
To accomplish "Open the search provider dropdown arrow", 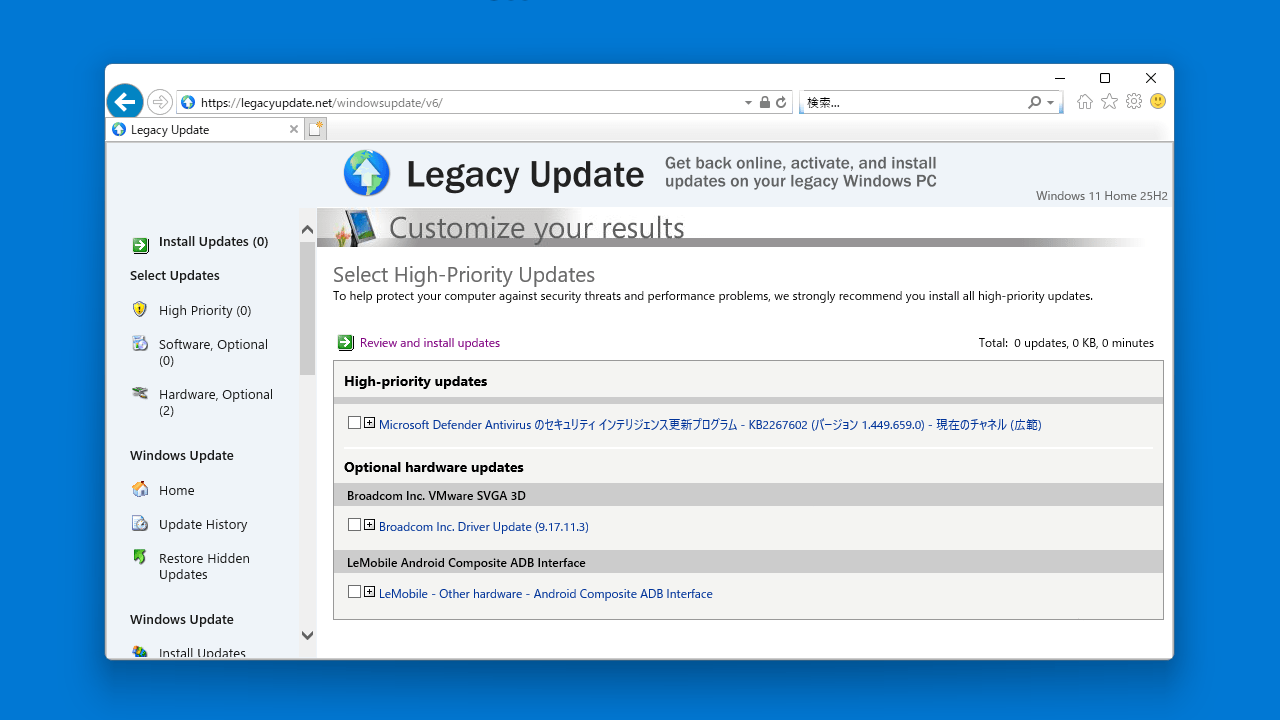I will 1050,103.
